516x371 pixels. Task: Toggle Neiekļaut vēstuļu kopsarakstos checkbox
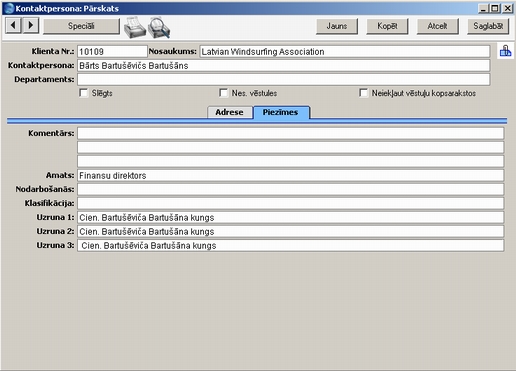[363, 93]
